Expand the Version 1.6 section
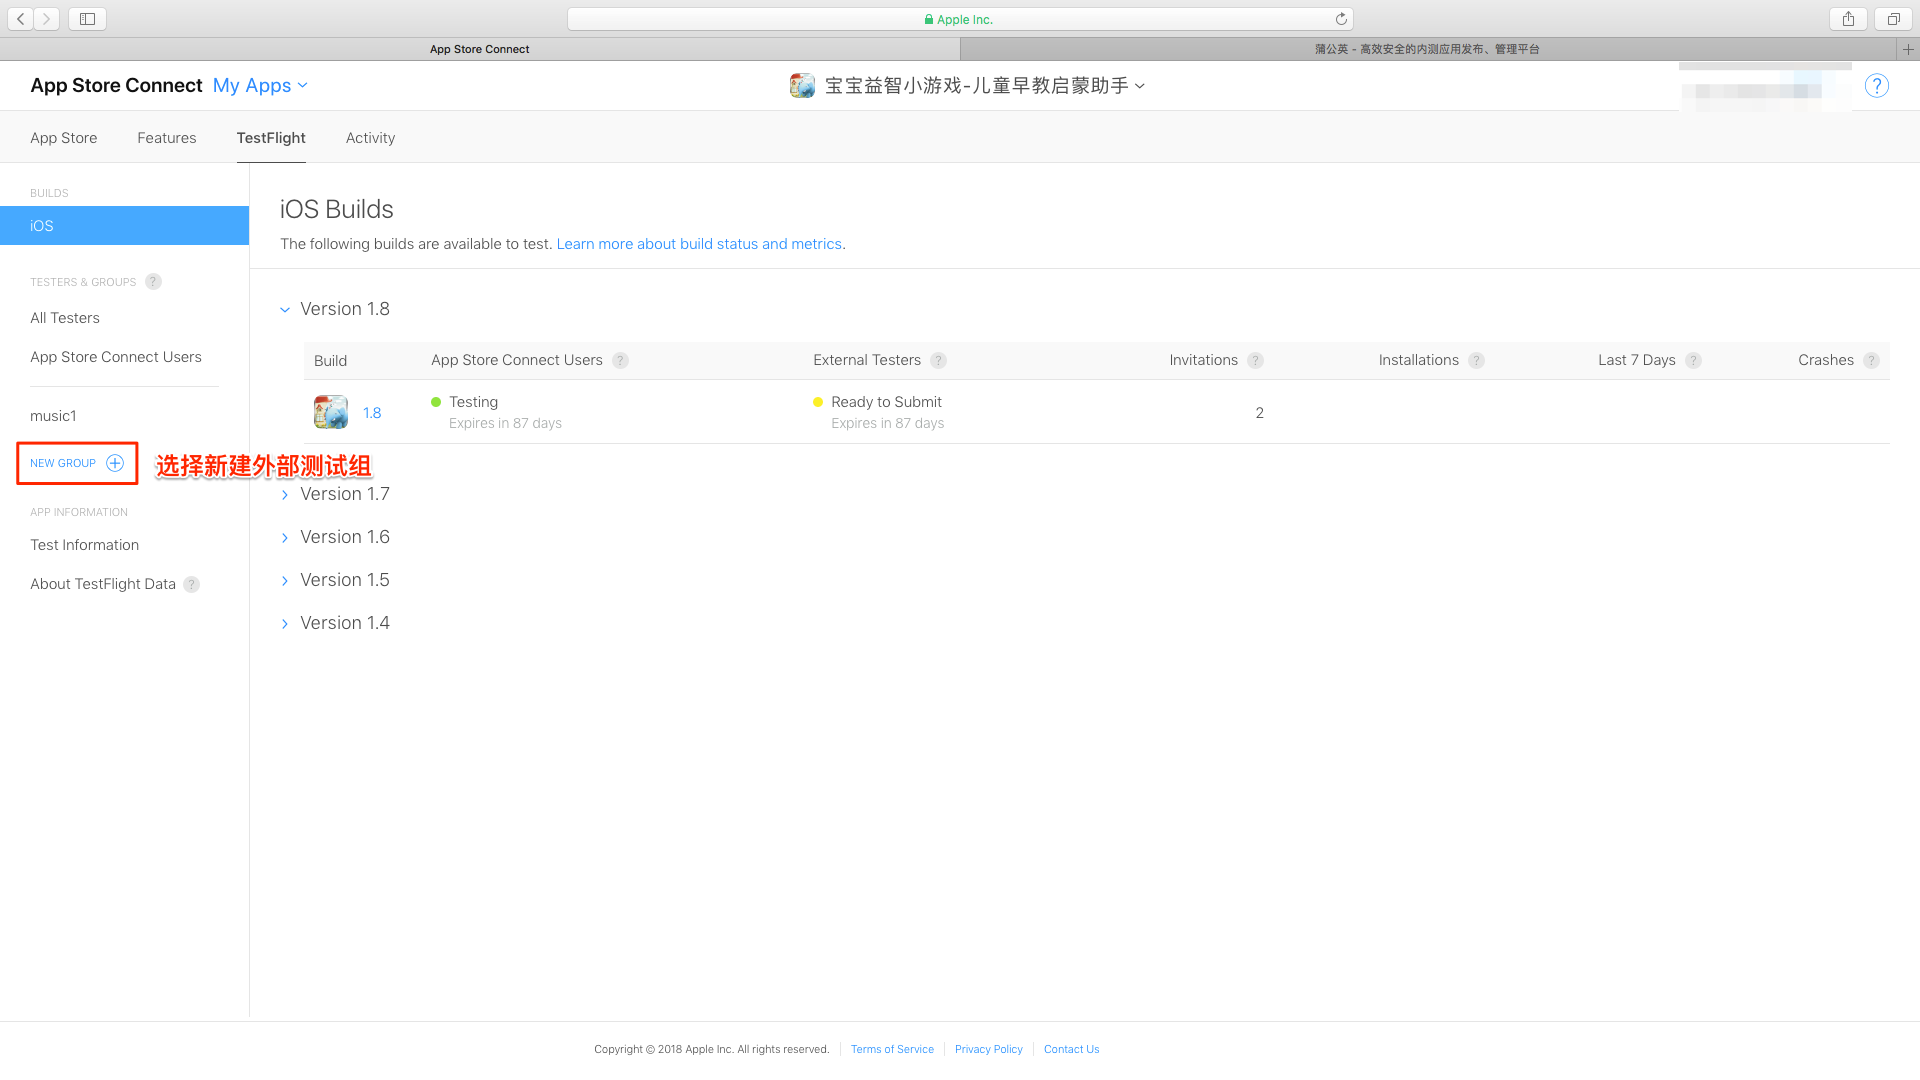Screen dimensions: 1920x1080 (x=285, y=538)
